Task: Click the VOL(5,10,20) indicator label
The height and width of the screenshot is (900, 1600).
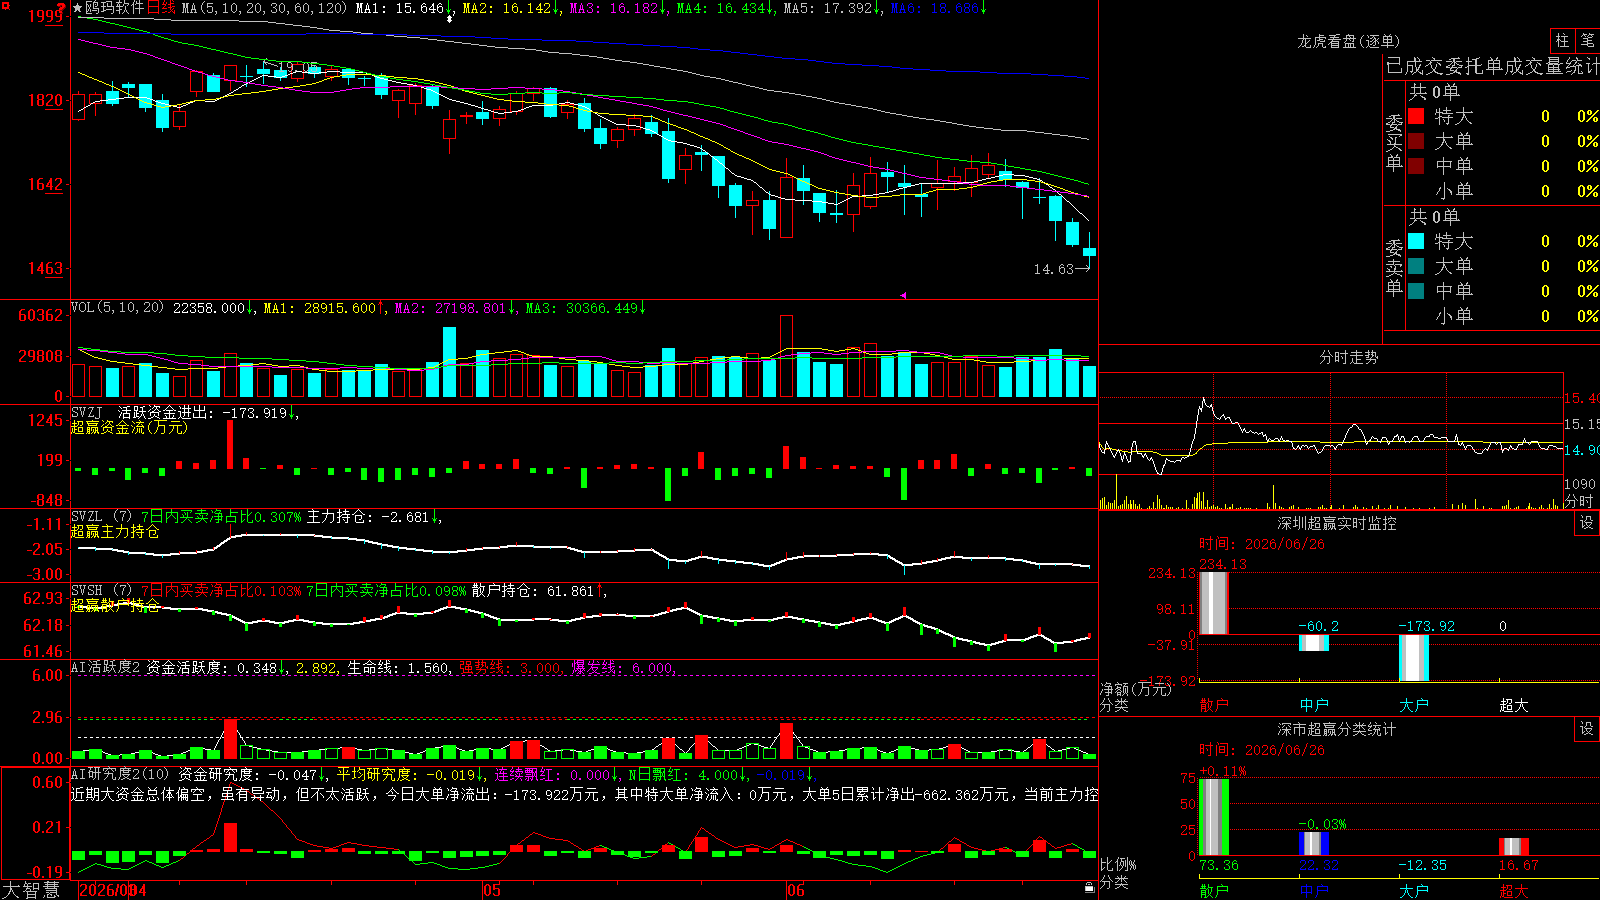Action: pos(117,308)
